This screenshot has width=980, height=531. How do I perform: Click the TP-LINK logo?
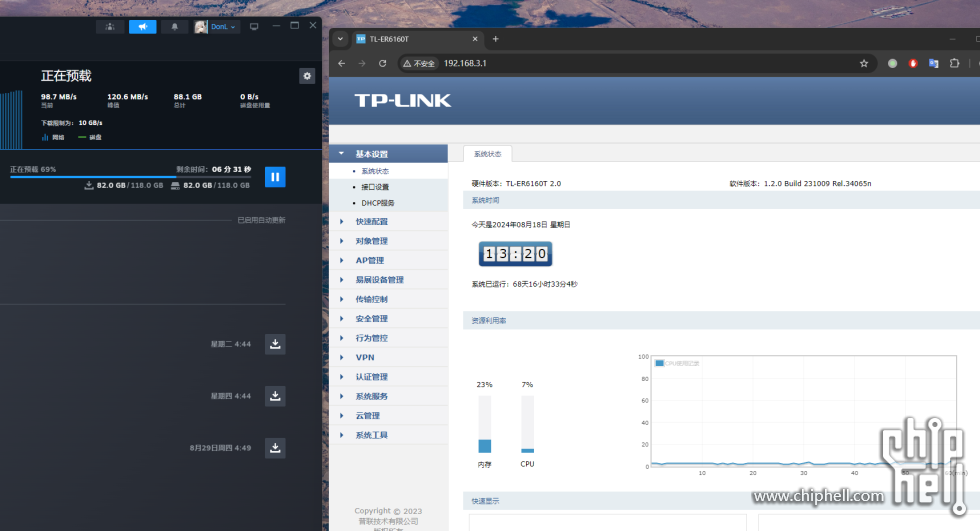pos(402,101)
